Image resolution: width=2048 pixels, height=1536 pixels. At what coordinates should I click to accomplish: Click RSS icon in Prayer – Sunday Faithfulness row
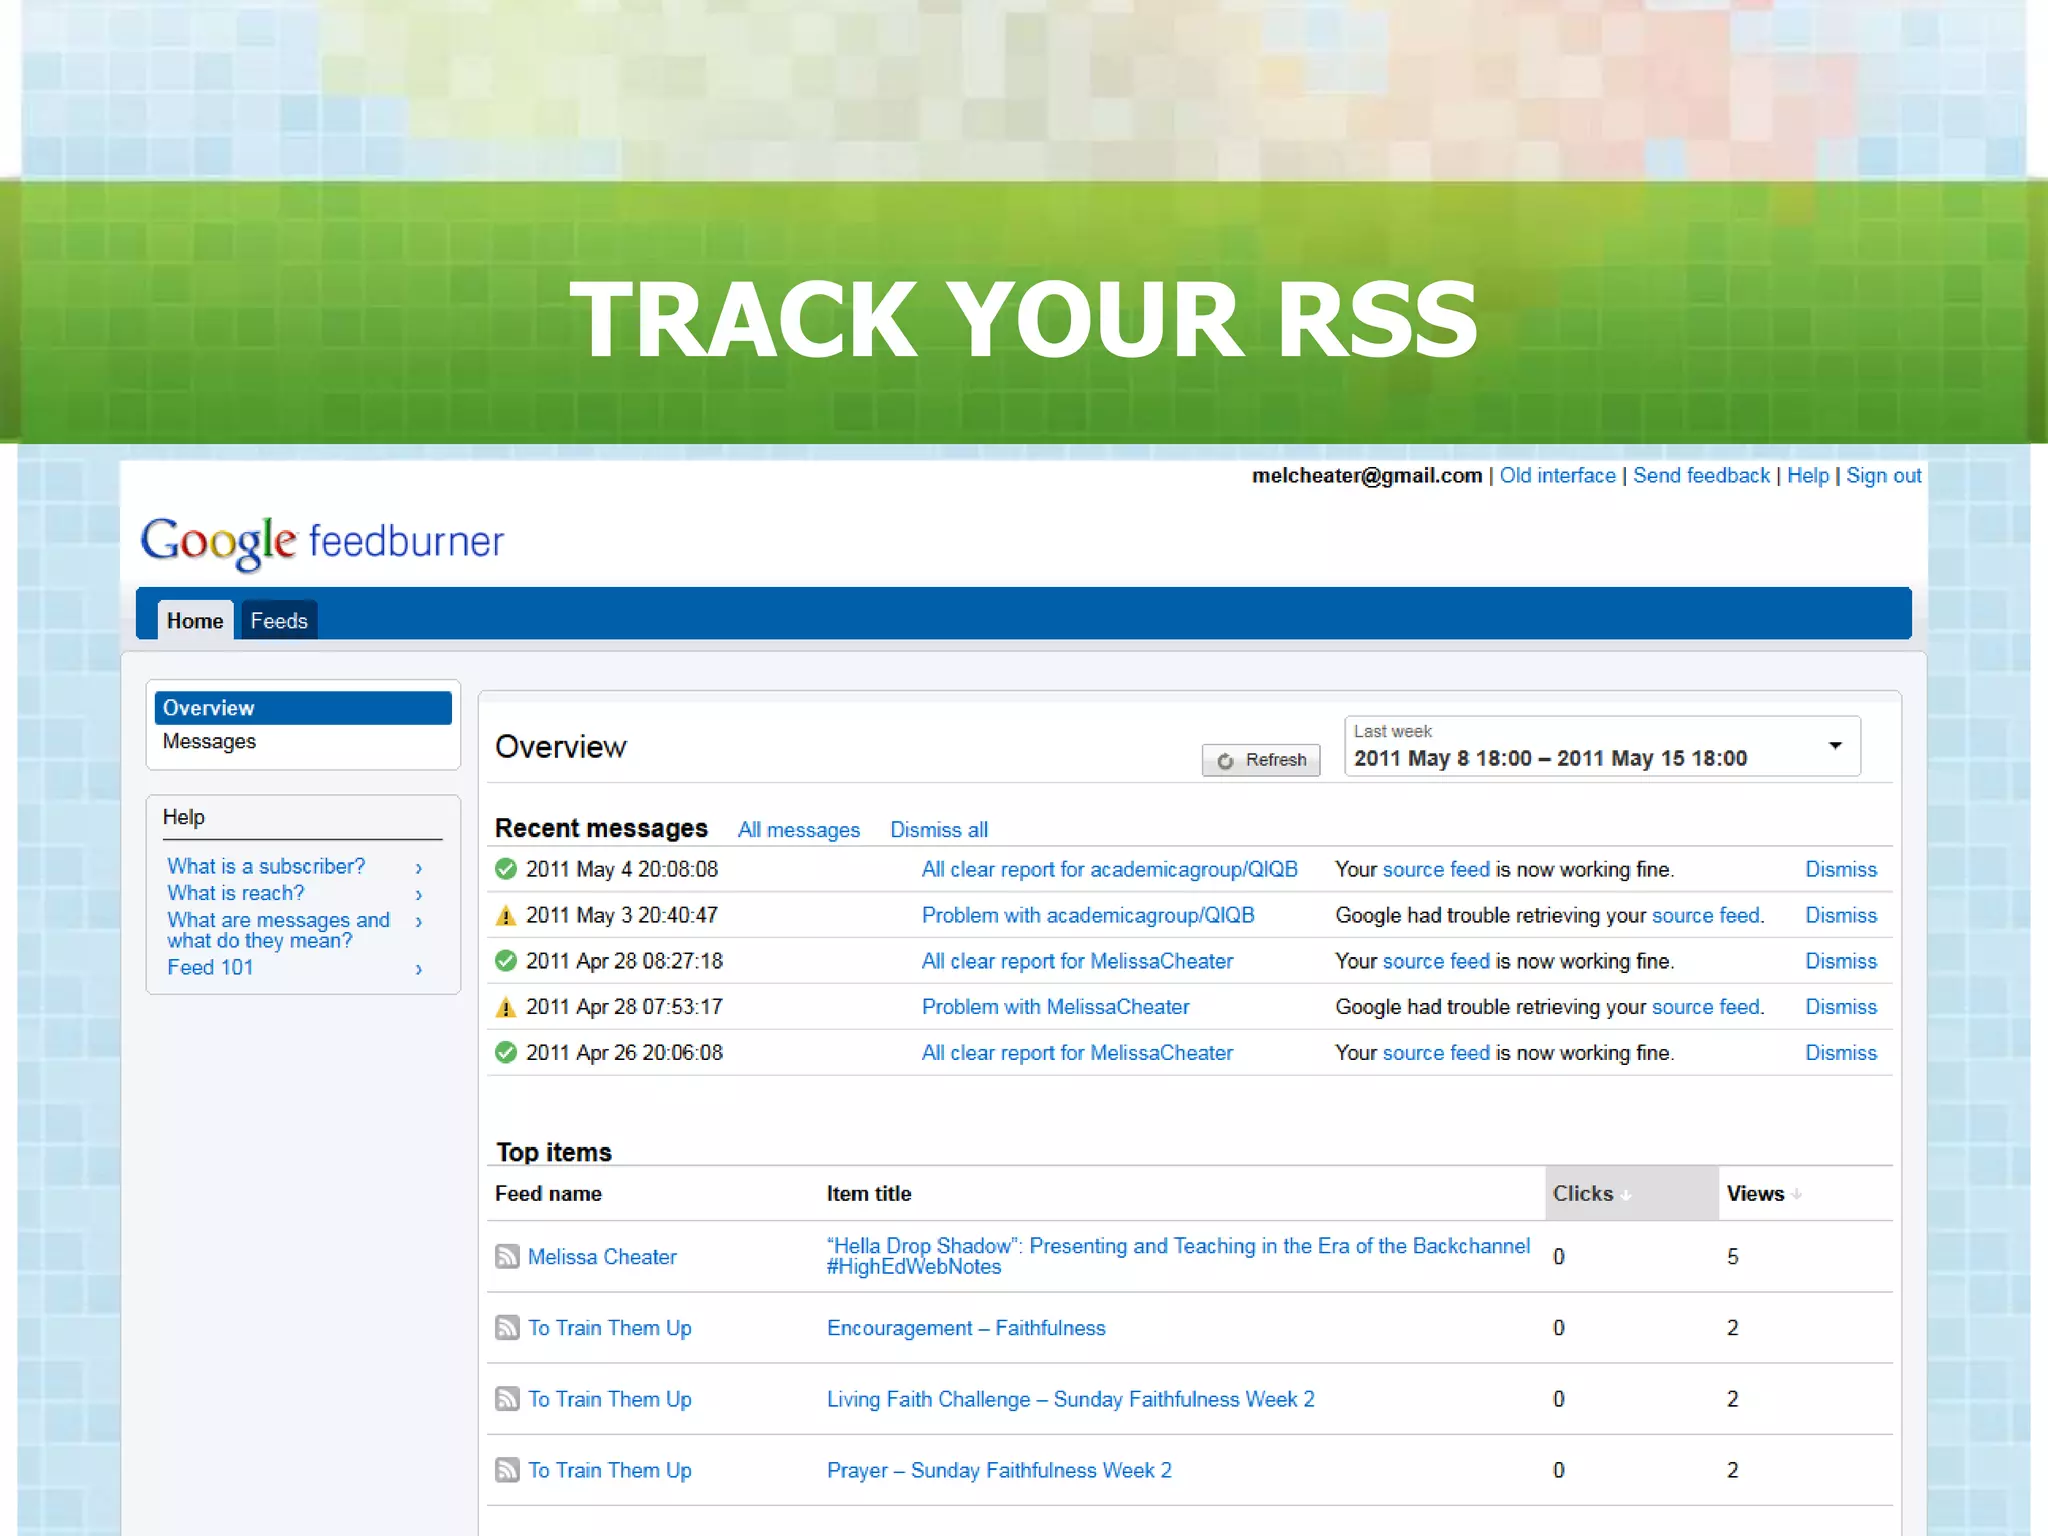coord(507,1469)
